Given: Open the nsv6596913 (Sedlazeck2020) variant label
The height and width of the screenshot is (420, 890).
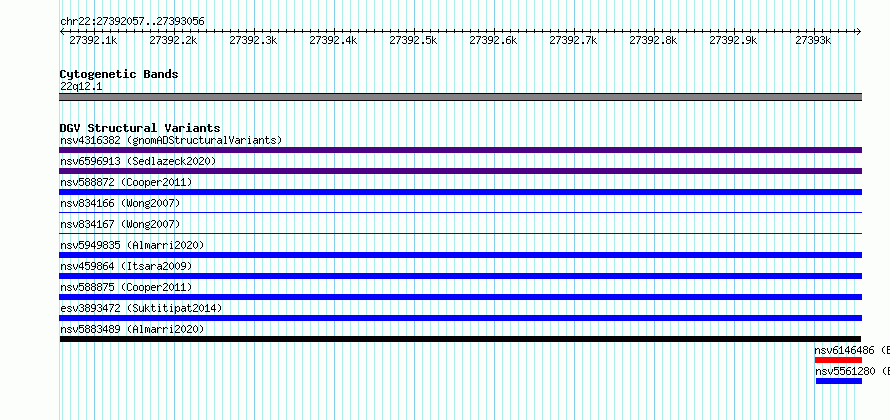Looking at the screenshot, I should click(x=138, y=161).
